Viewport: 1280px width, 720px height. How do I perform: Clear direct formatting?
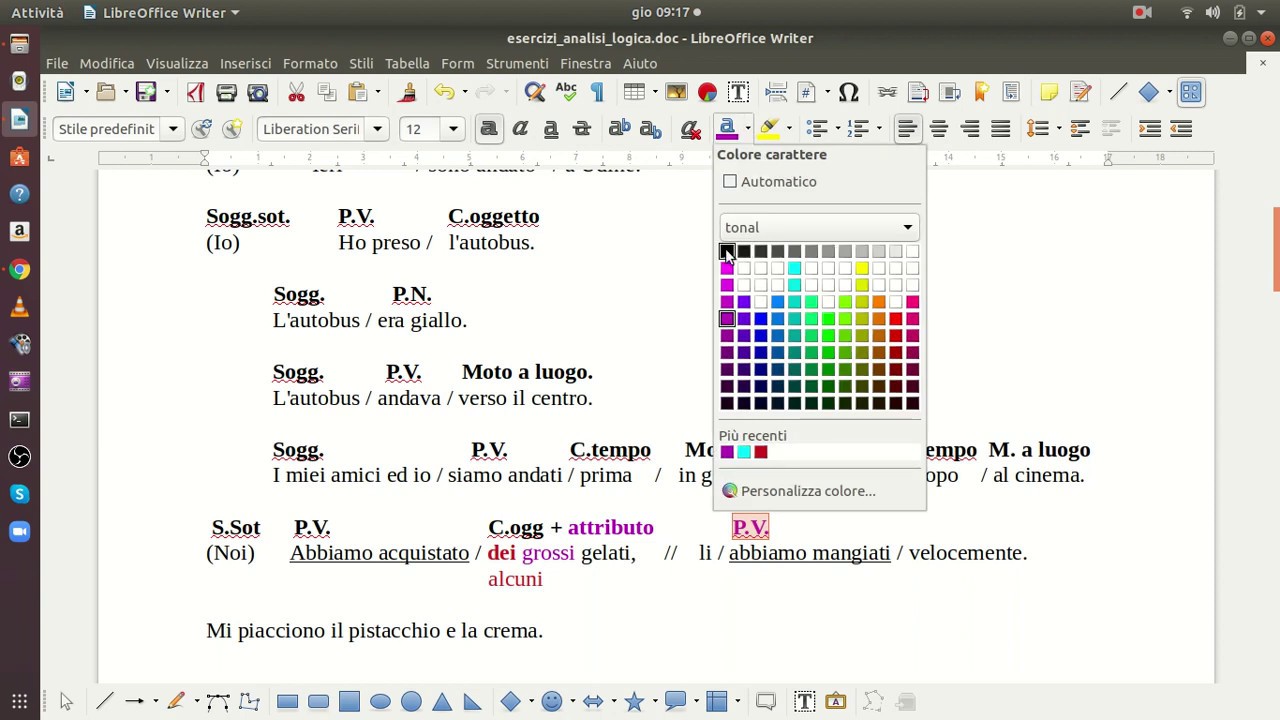coord(690,129)
